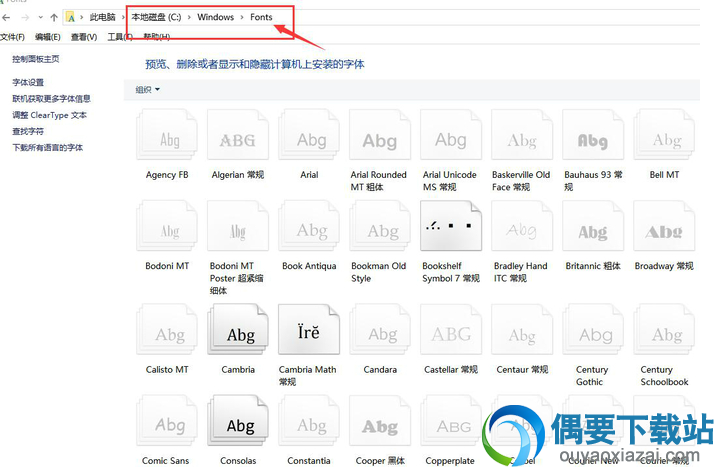Select Cambria Math 常规 font icon

pos(309,329)
